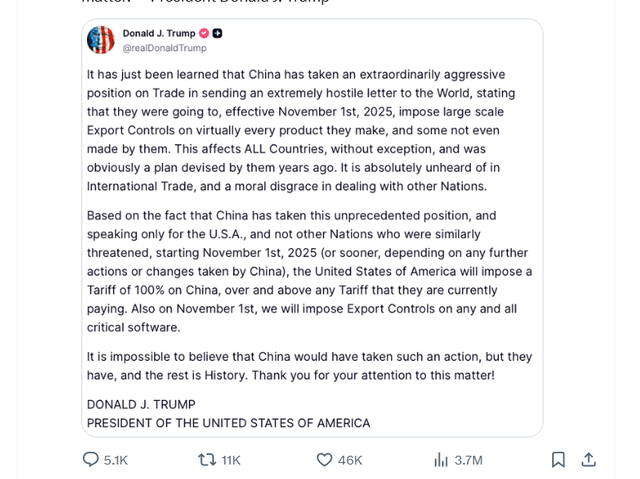Click the reply speech bubble icon
The image size is (640, 479).
91,460
